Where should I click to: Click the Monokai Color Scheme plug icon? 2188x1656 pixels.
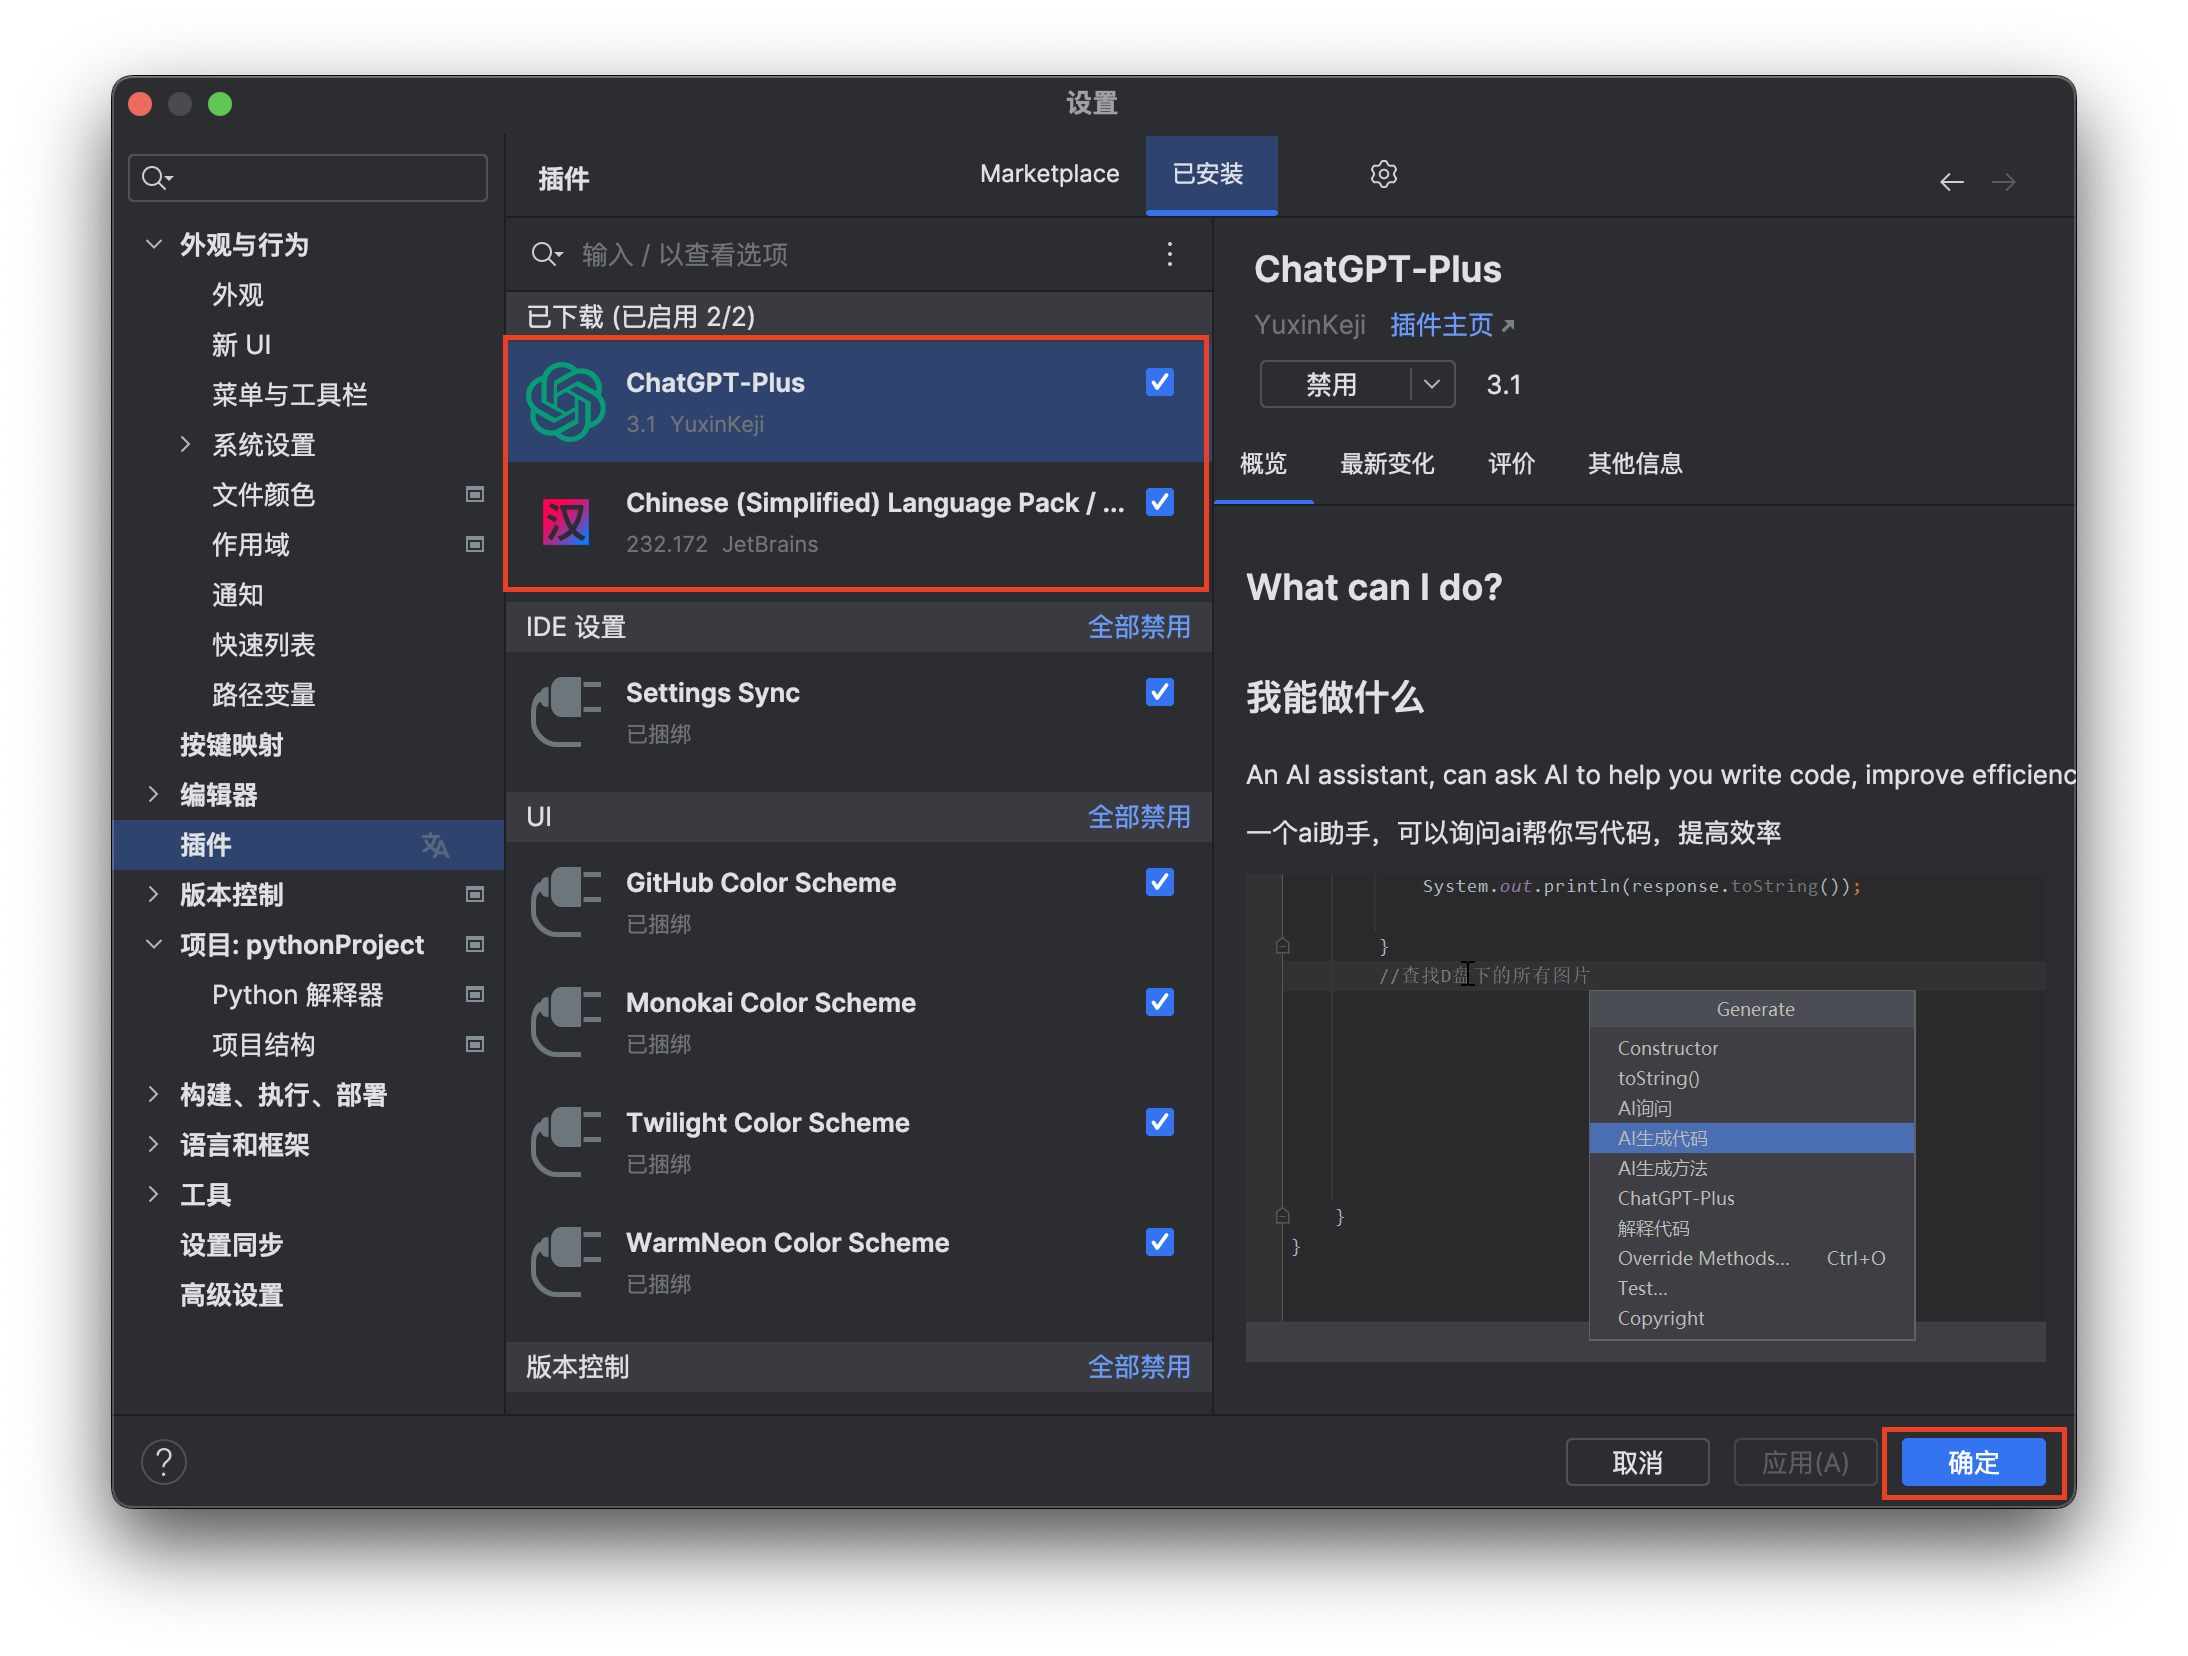(566, 1022)
